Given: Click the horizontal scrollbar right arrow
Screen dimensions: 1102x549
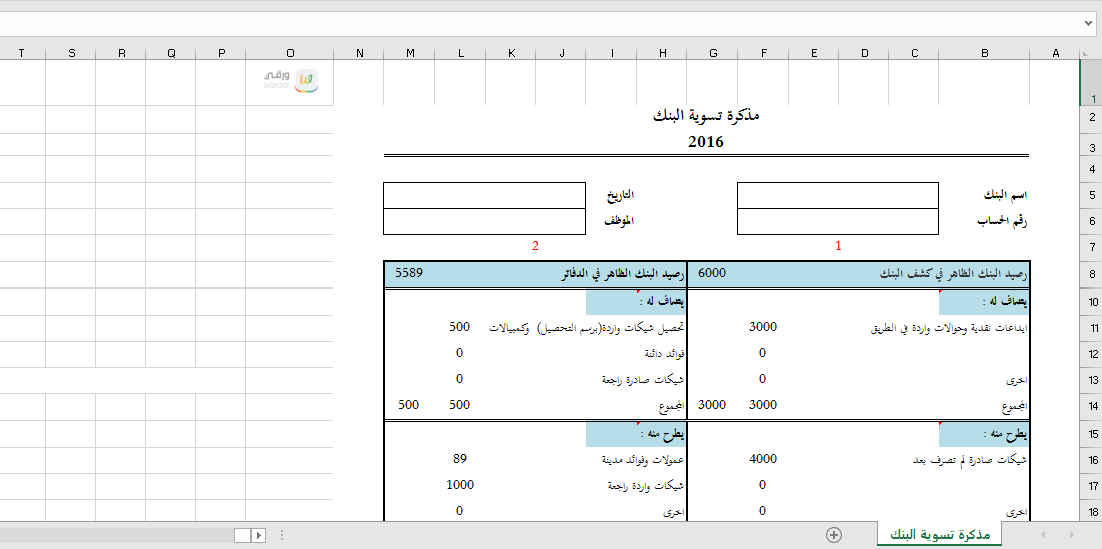Looking at the screenshot, I should coord(258,535).
